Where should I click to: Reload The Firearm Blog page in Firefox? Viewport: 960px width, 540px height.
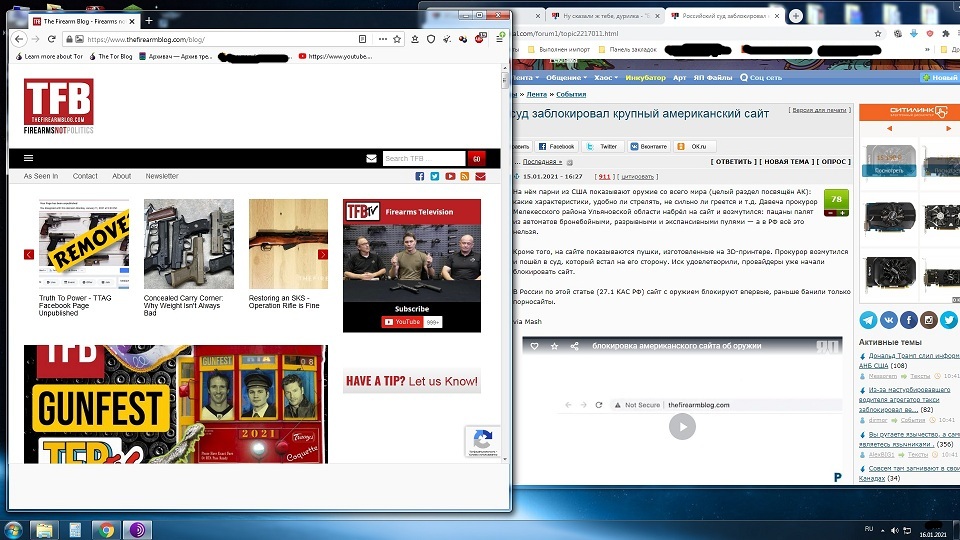[x=51, y=39]
